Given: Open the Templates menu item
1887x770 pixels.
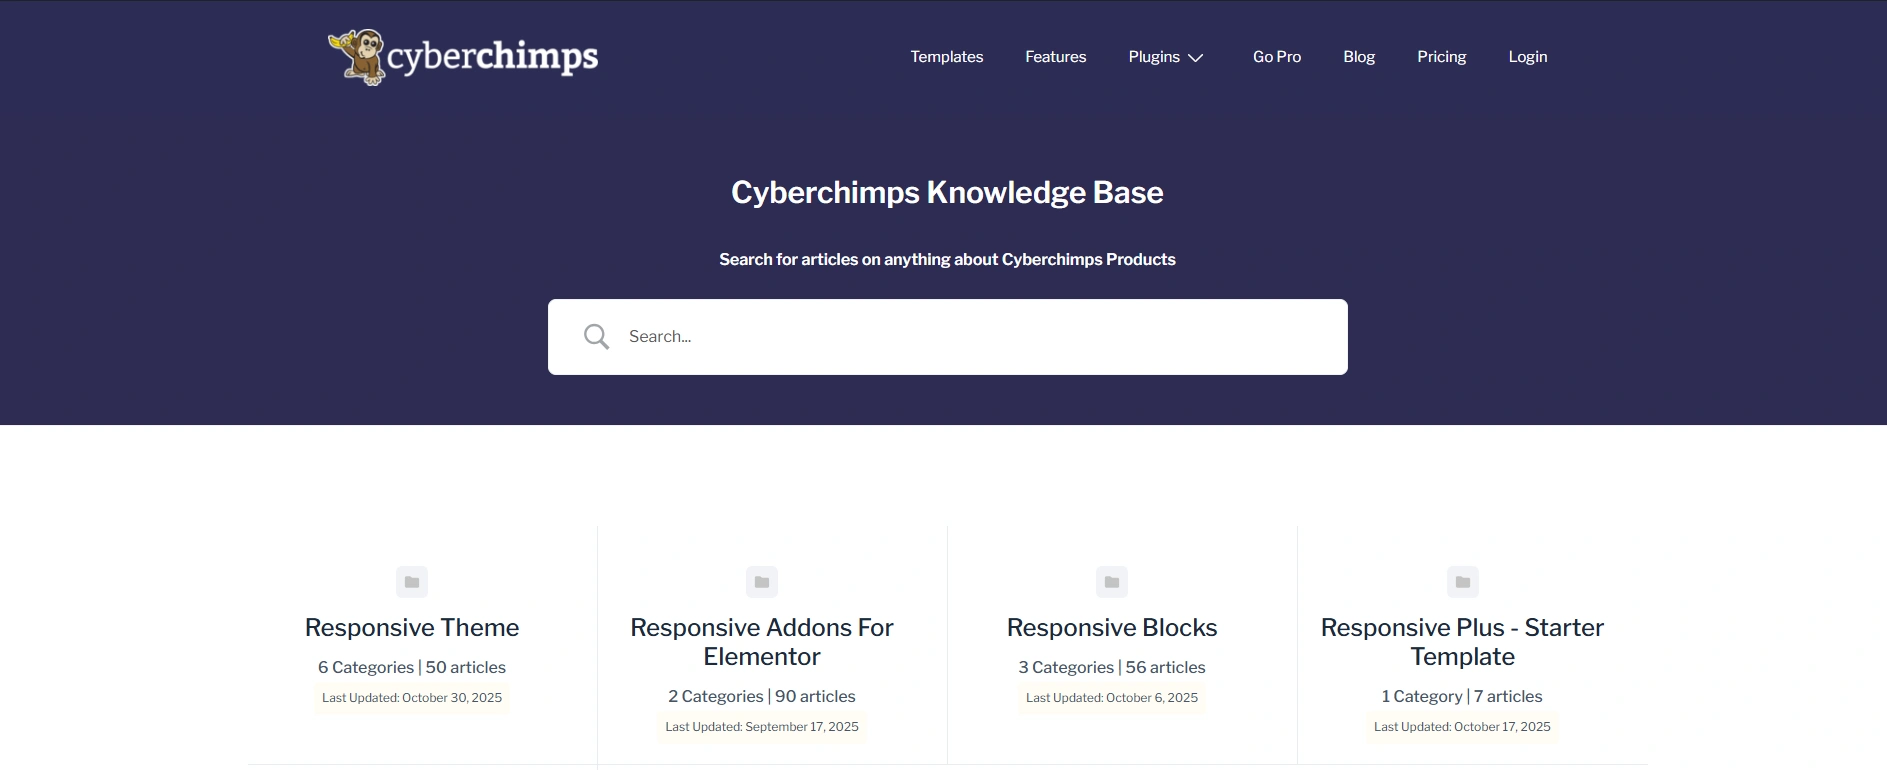Looking at the screenshot, I should tap(947, 57).
